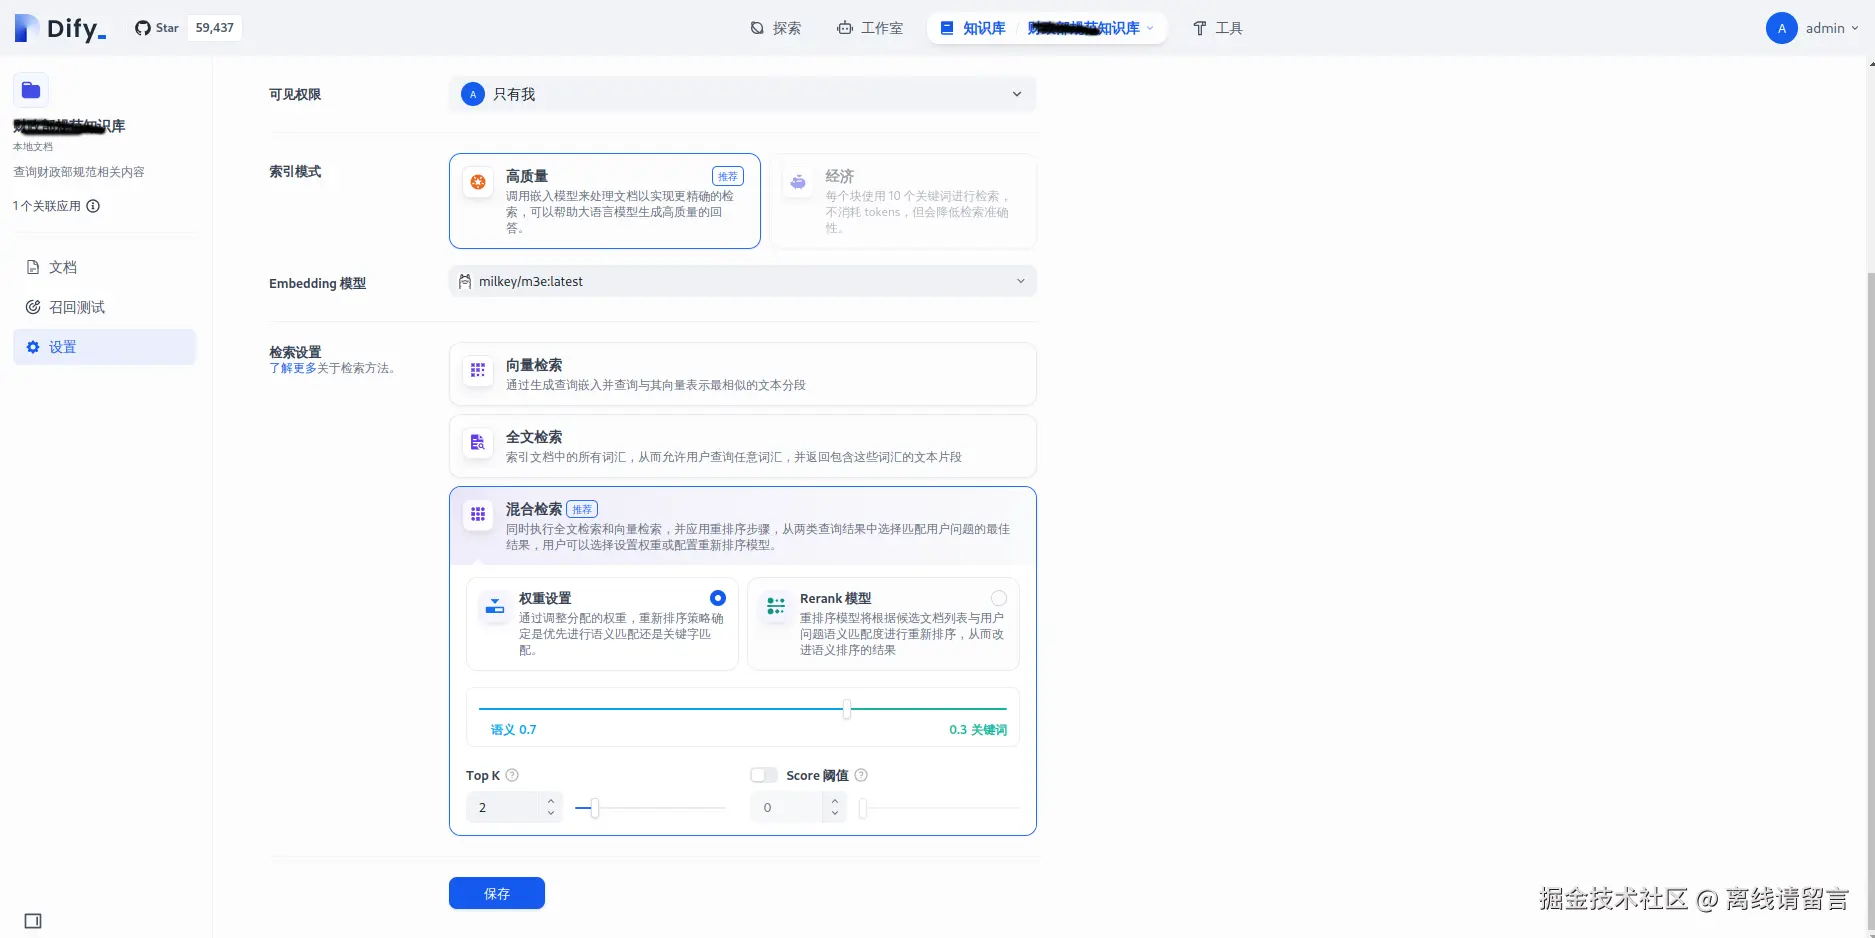Click the piggy bank 经济 mode icon
The width and height of the screenshot is (1875, 938).
pyautogui.click(x=798, y=182)
